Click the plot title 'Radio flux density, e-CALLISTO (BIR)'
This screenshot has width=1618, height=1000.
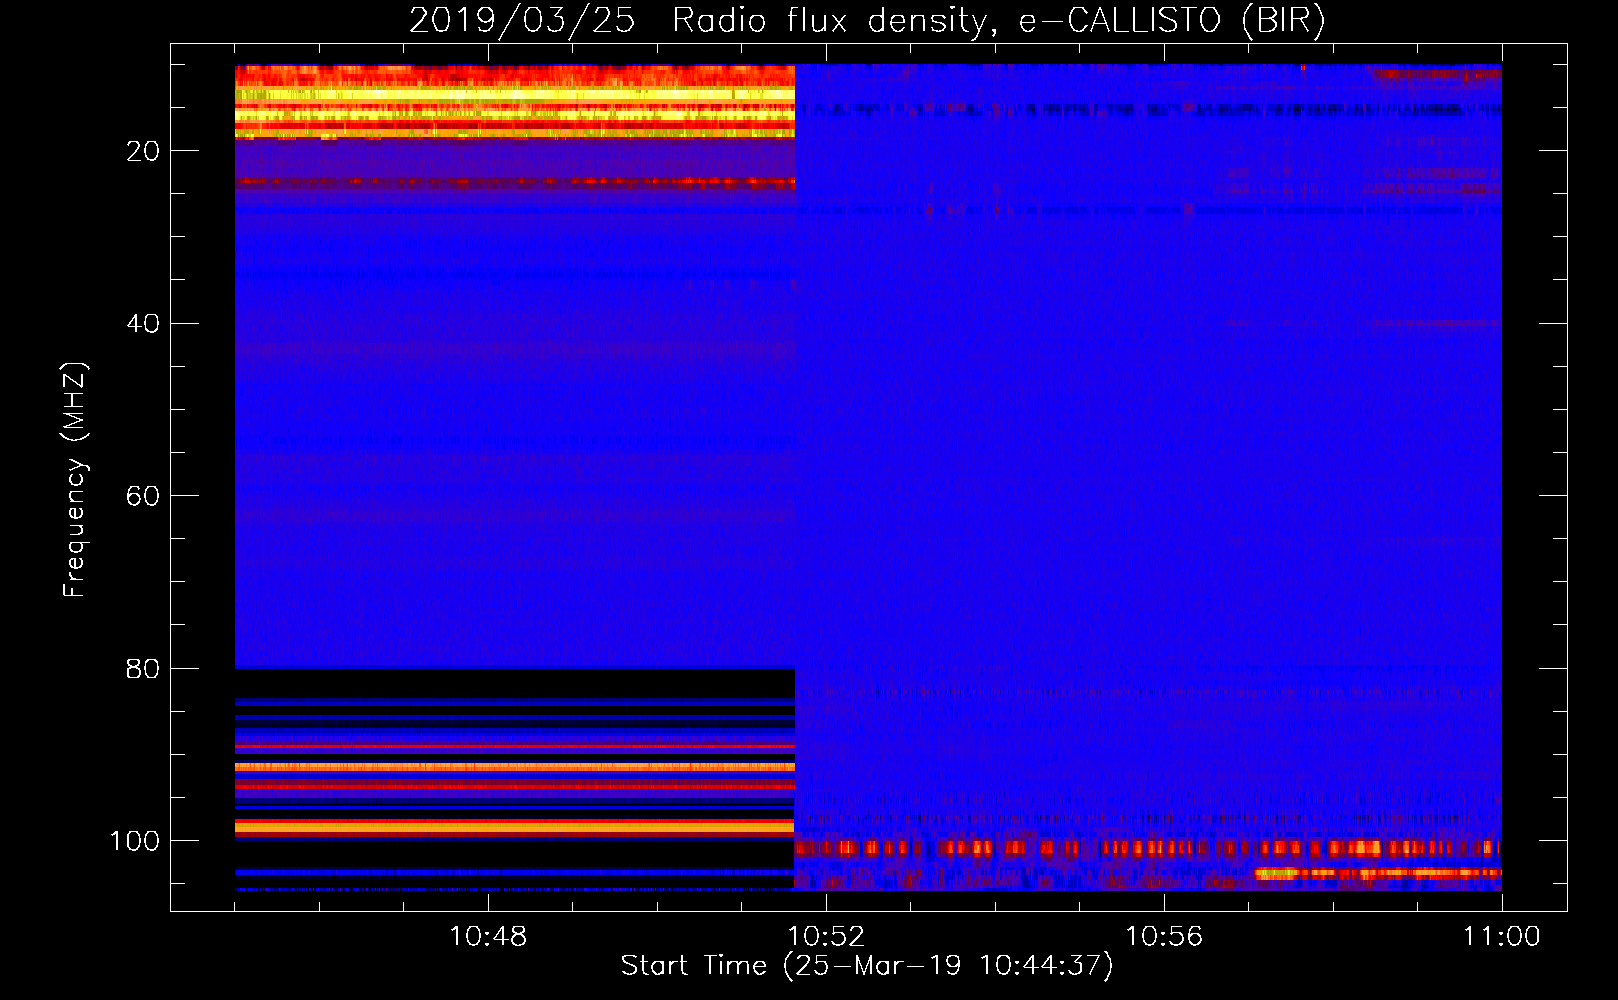tap(998, 20)
